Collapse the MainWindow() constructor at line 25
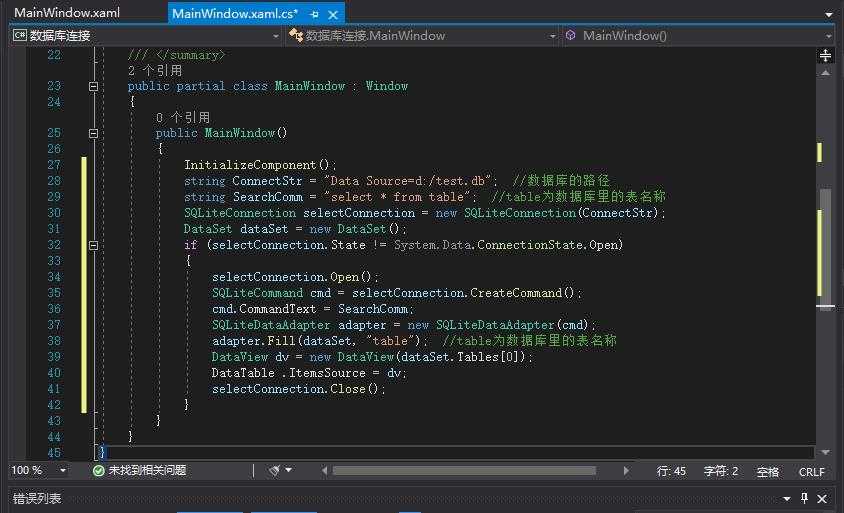The width and height of the screenshot is (844, 513). pyautogui.click(x=93, y=133)
